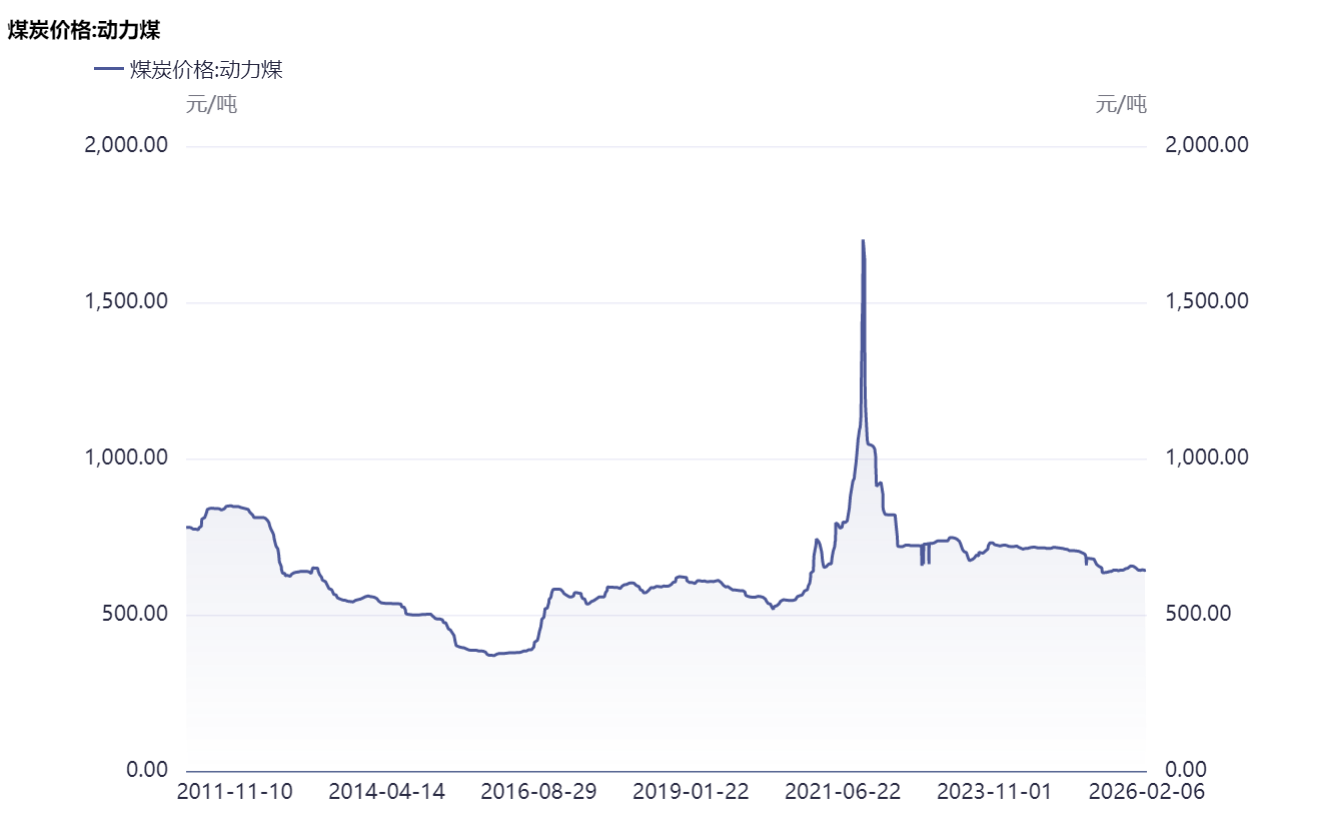The width and height of the screenshot is (1317, 828).
Task: Click the blue legend line swatch
Action: [x=108, y=70]
